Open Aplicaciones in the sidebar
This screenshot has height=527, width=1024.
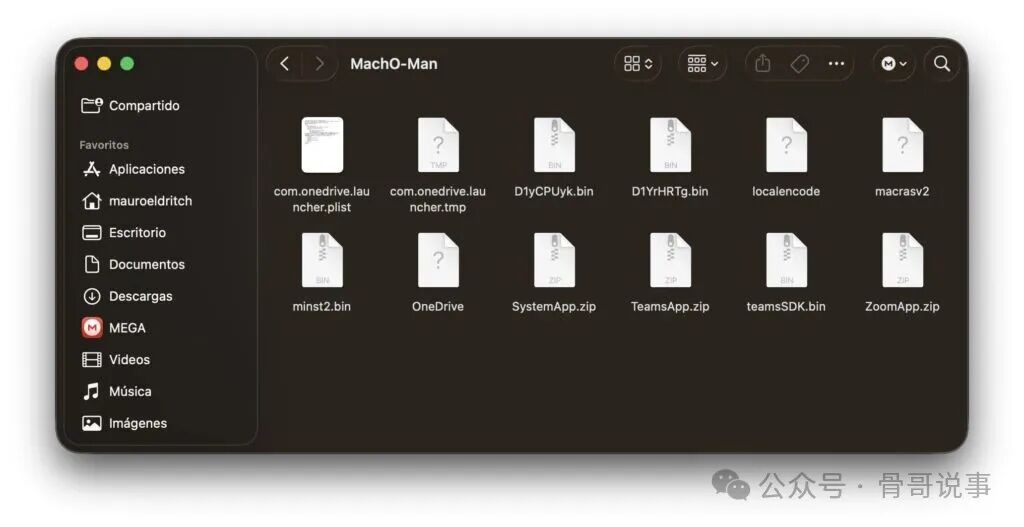point(134,169)
